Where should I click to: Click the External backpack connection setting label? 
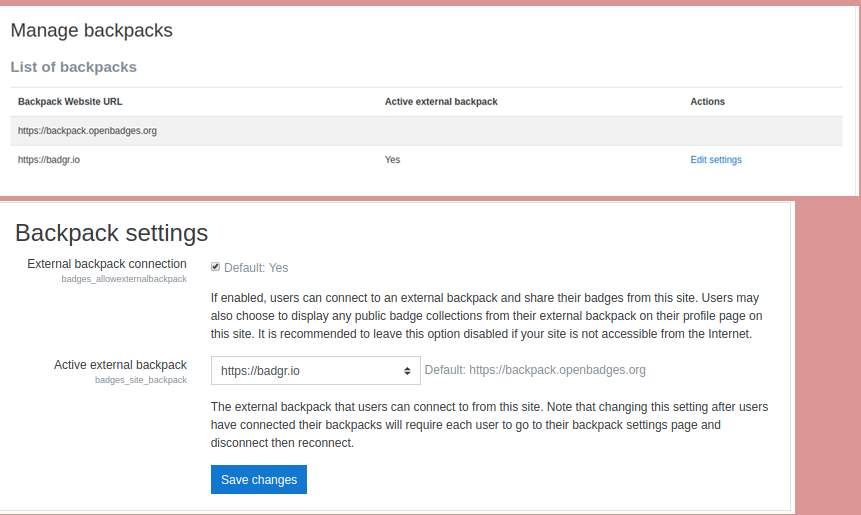(107, 264)
